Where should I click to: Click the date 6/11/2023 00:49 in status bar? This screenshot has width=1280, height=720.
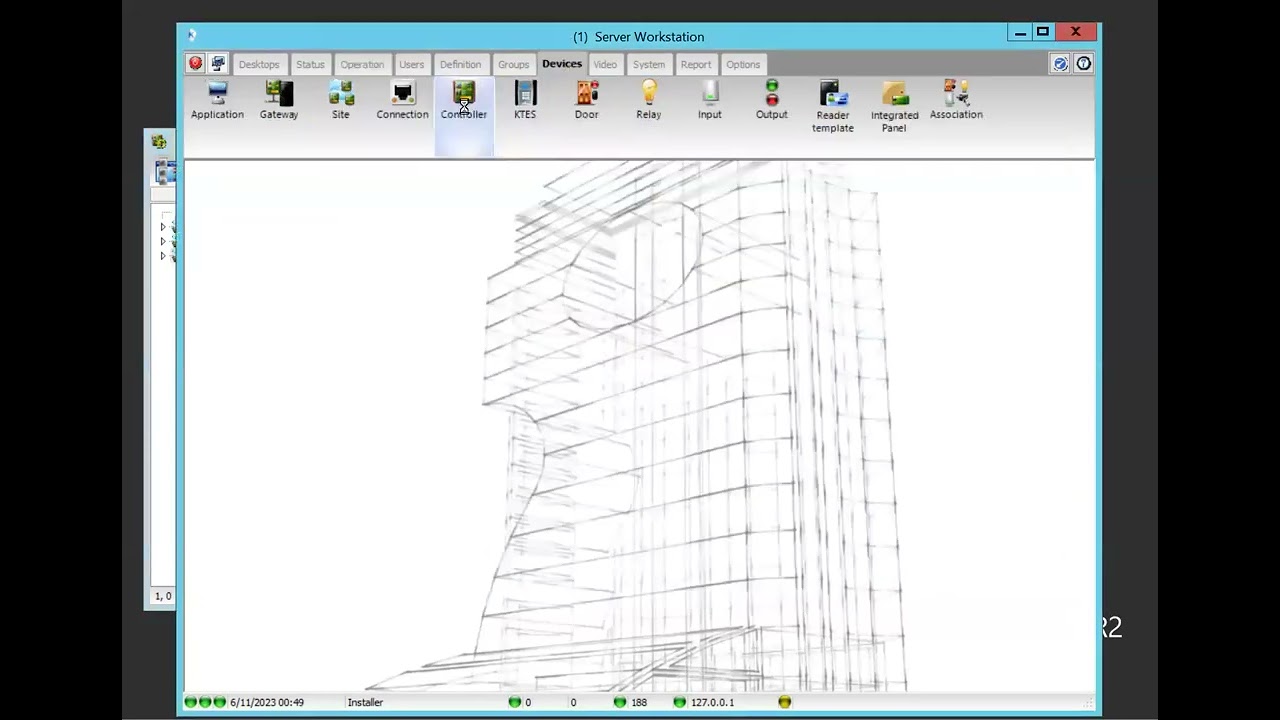tap(267, 702)
